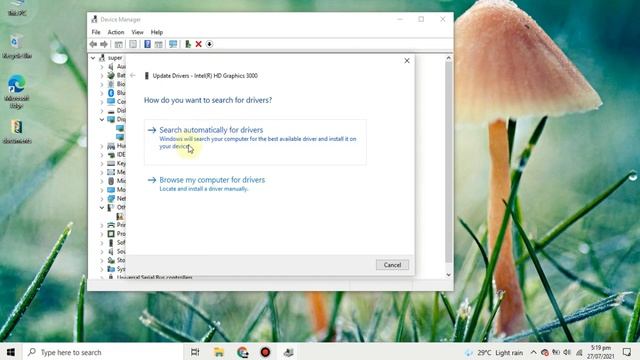Select the Bluetooth category icon in tree

point(111,93)
